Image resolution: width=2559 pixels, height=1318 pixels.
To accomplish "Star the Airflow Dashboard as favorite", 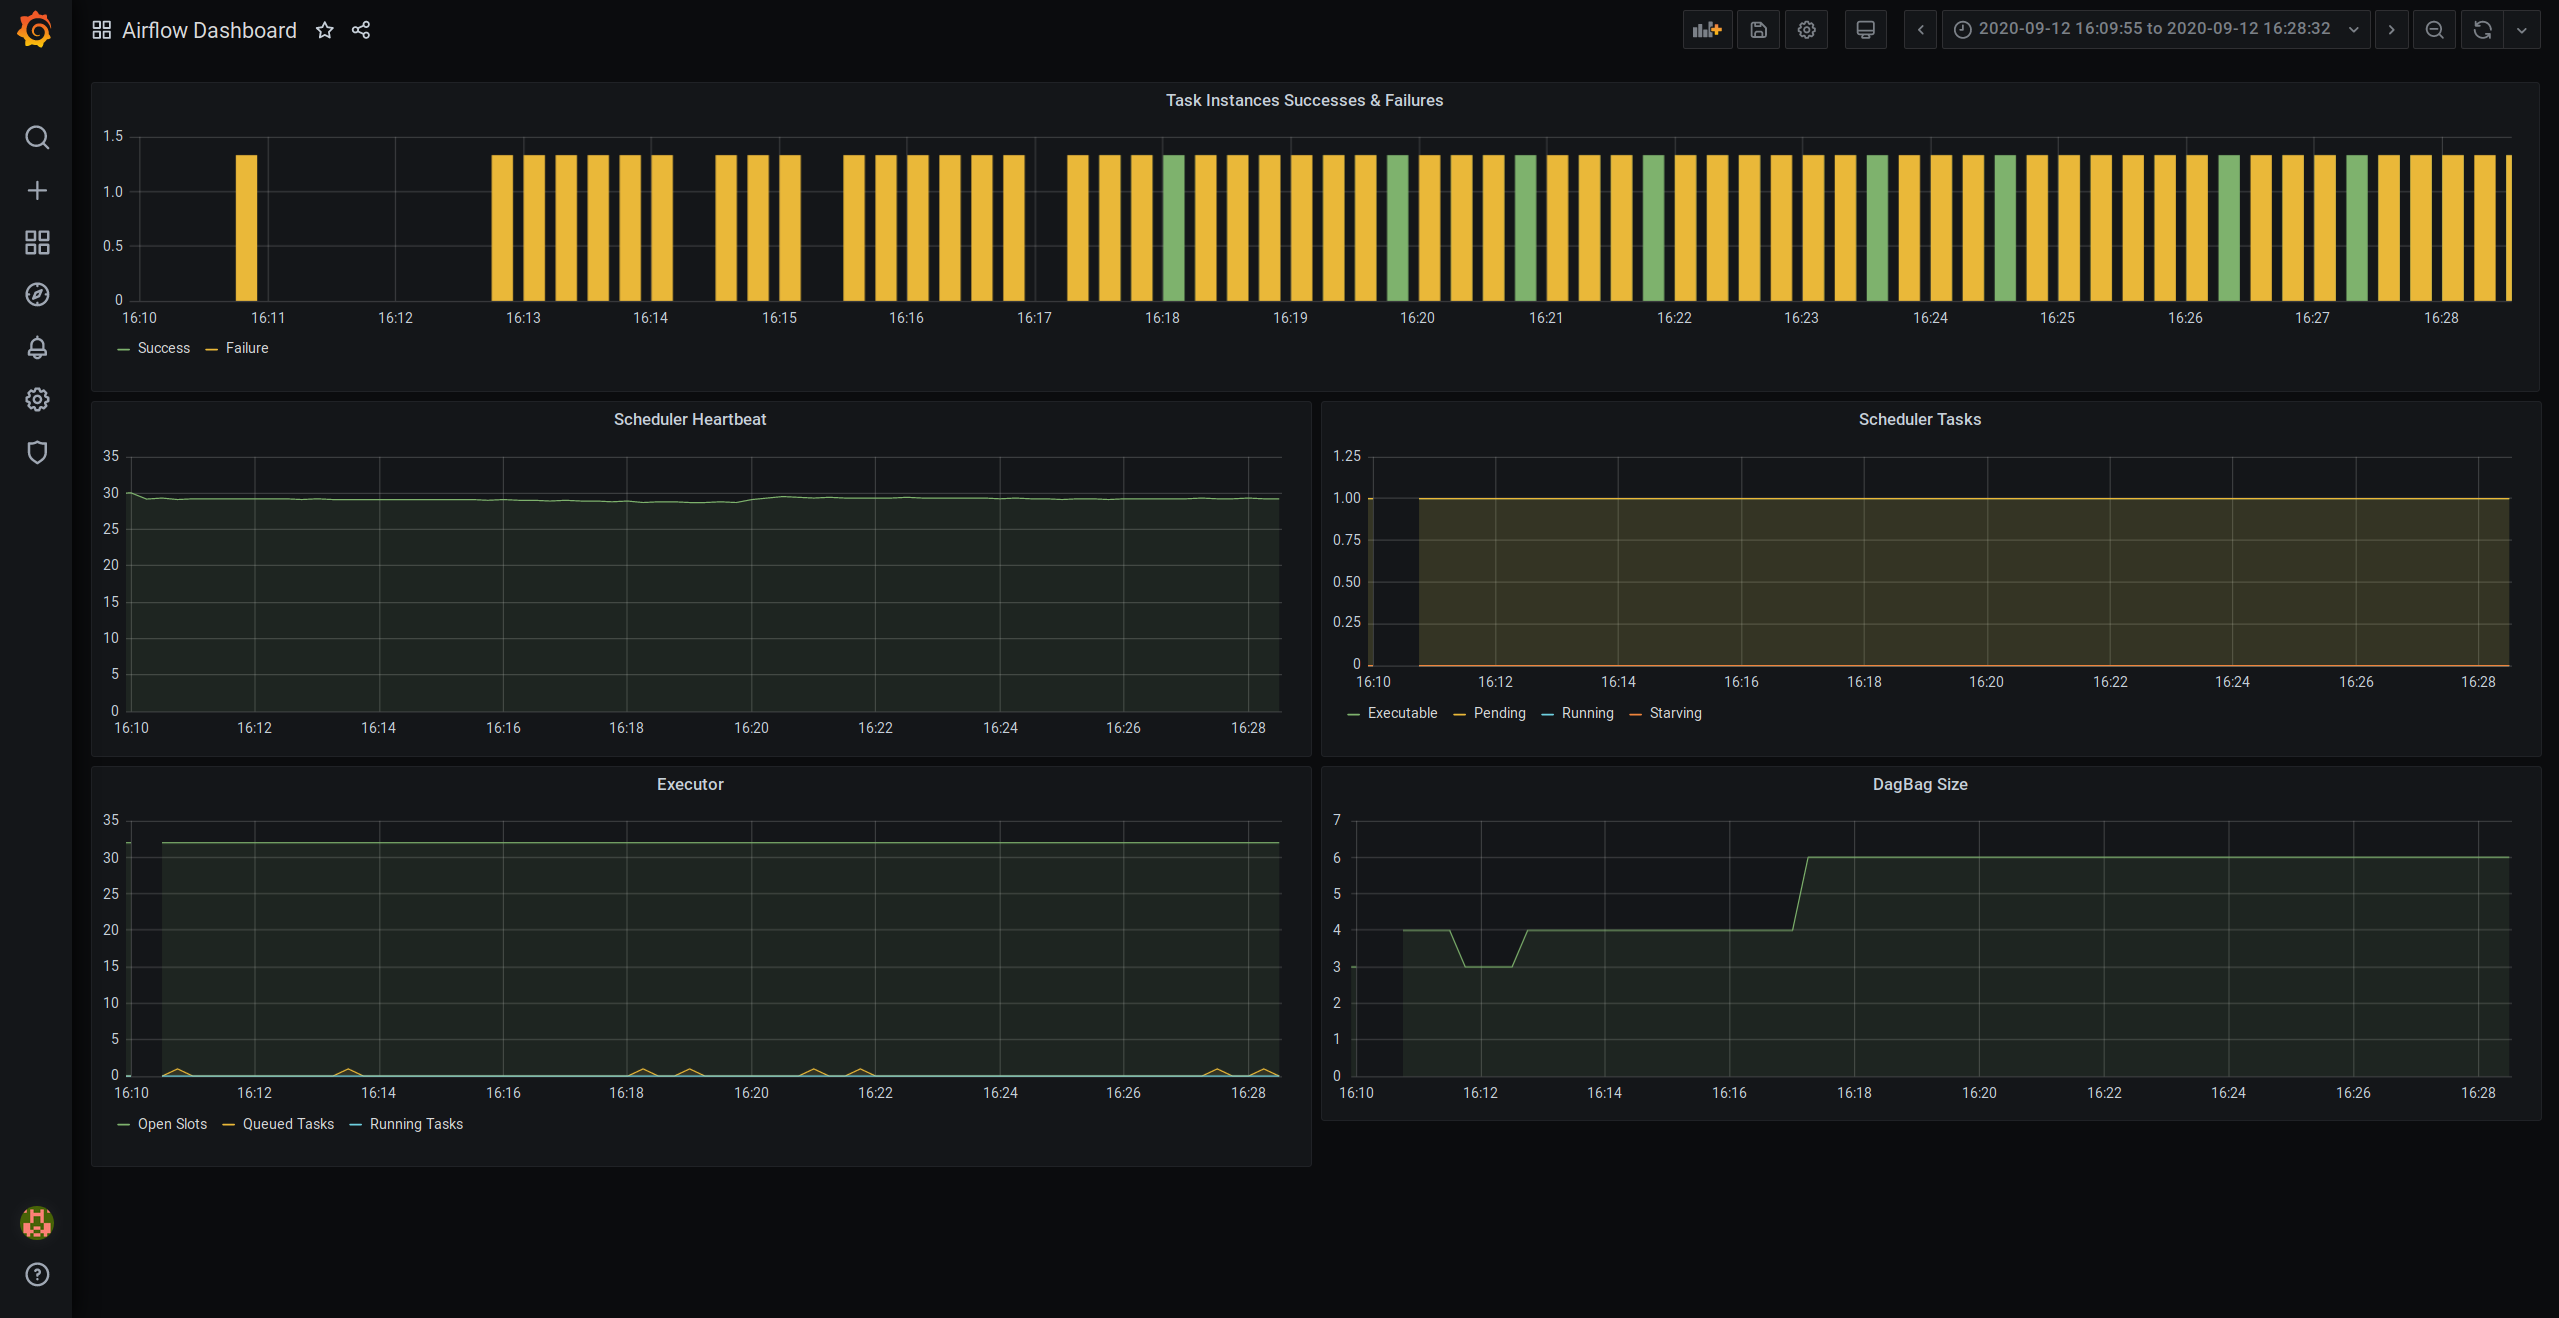I will [x=324, y=30].
